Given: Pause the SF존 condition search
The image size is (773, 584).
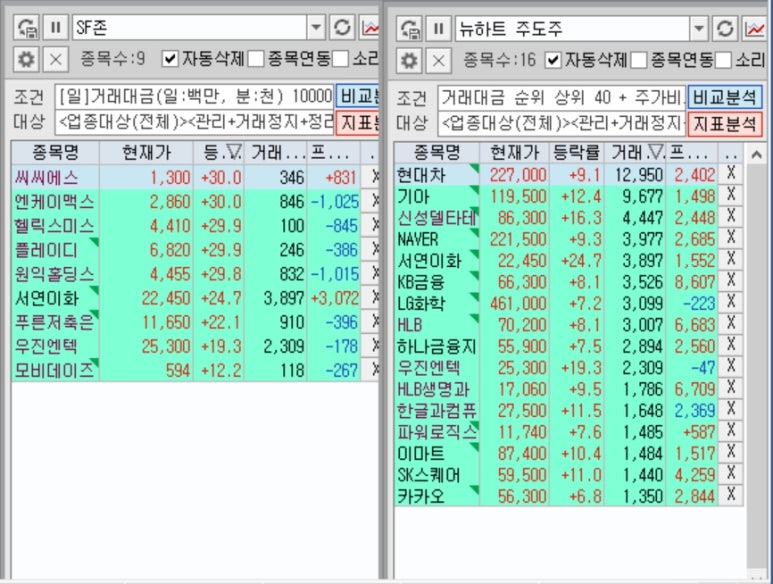Looking at the screenshot, I should [55, 27].
